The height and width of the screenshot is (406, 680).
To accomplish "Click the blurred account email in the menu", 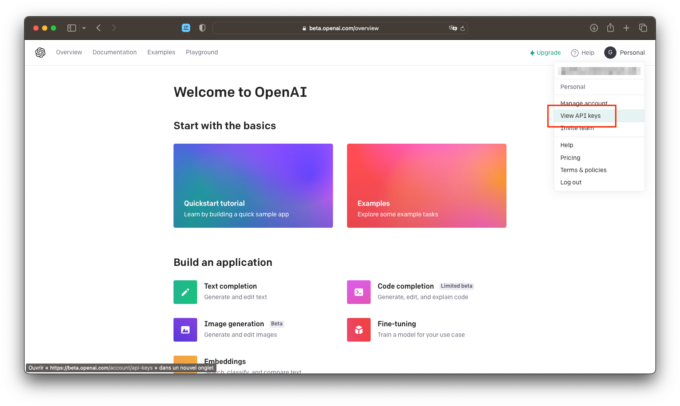I will (599, 71).
